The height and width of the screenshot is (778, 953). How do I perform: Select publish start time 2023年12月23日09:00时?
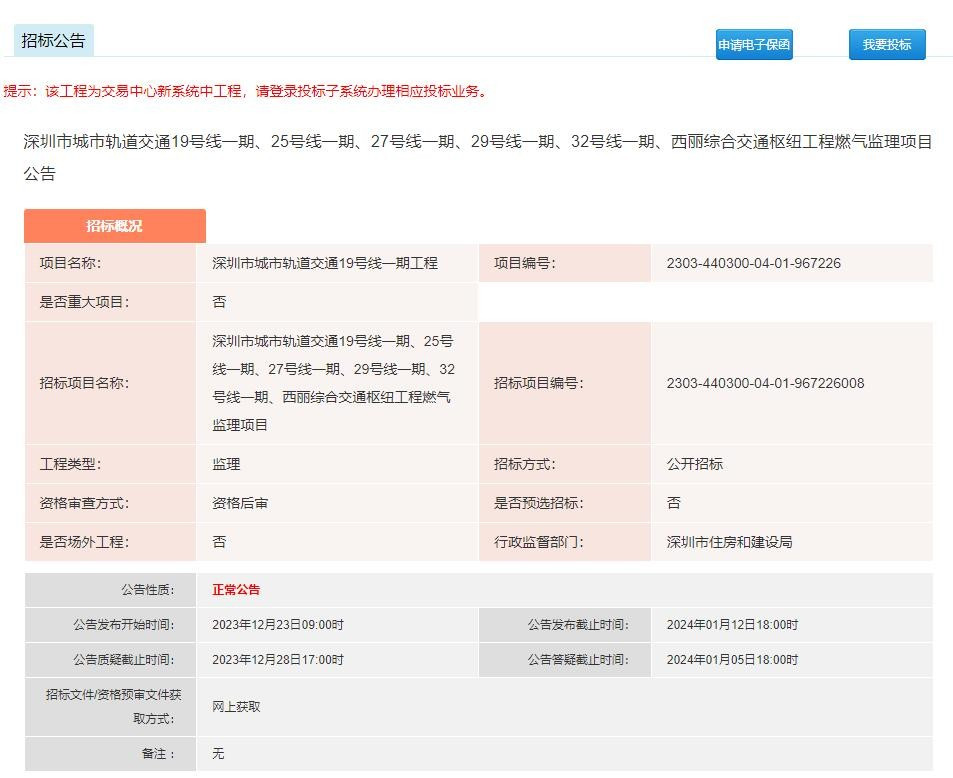(x=278, y=625)
